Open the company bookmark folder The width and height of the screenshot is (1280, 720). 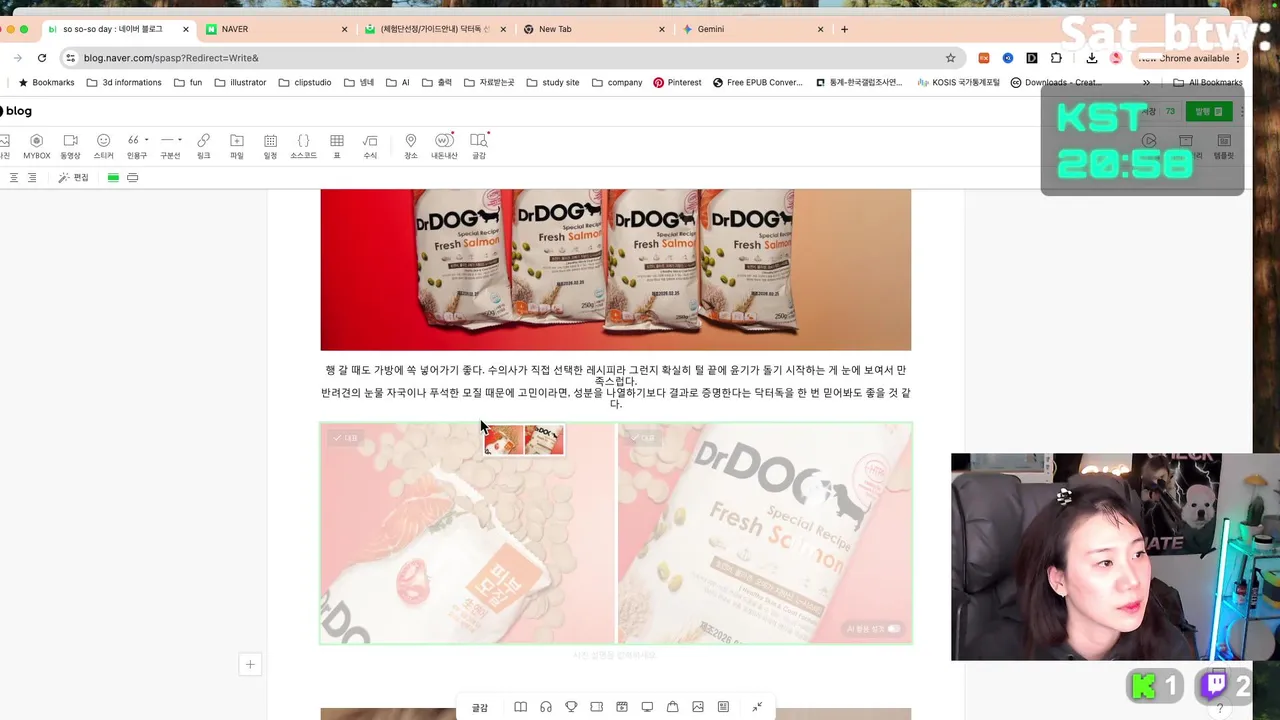[x=617, y=83]
